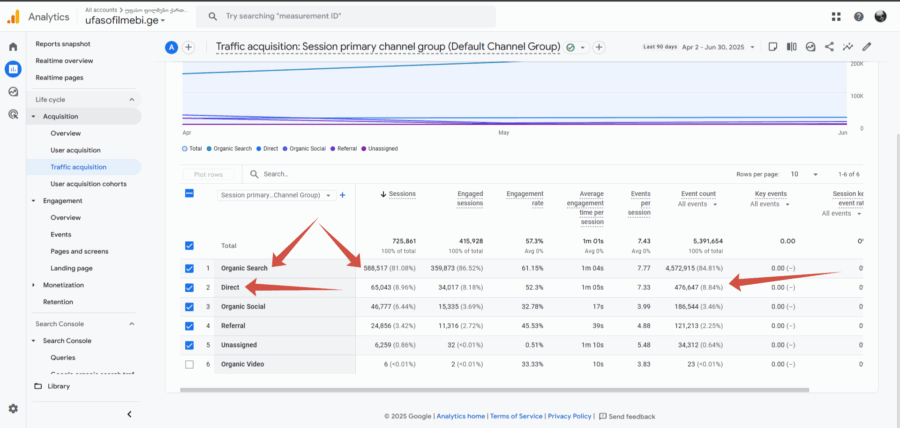This screenshot has height=428, width=900.
Task: Collapse the navigation panel arrow
Action: coord(130,414)
